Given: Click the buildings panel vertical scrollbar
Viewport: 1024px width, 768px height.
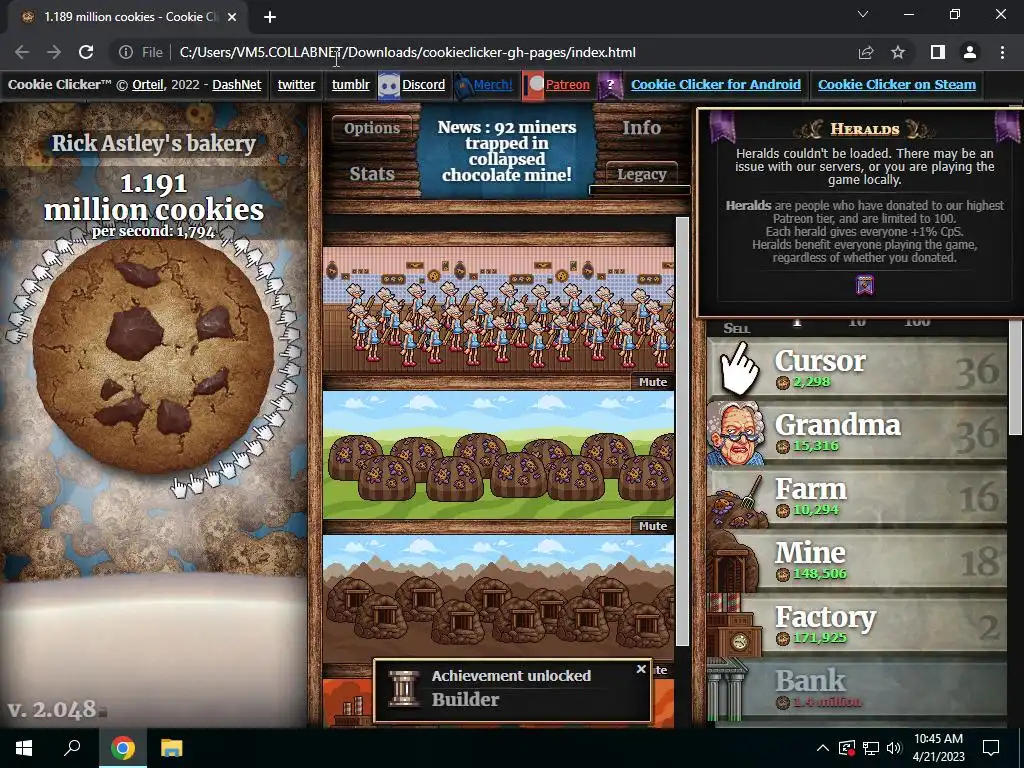Looking at the screenshot, I should point(682,431).
